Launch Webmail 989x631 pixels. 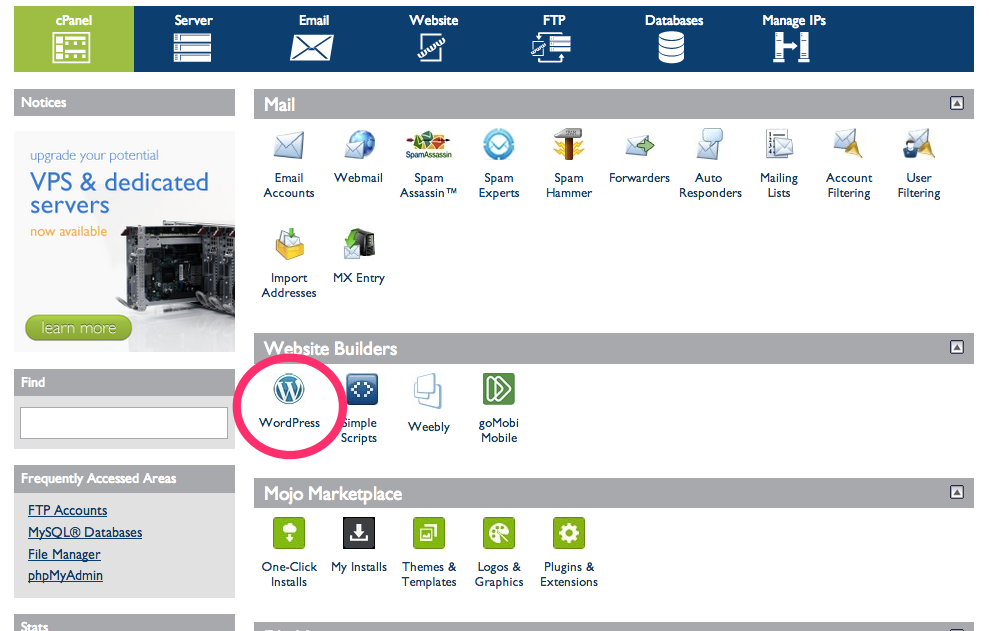pos(358,157)
